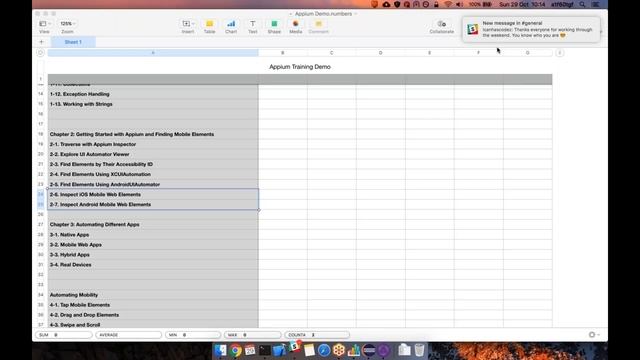Select cell '2-7. Inspect Android Mobile Web Elements'
640x360 pixels.
153,204
